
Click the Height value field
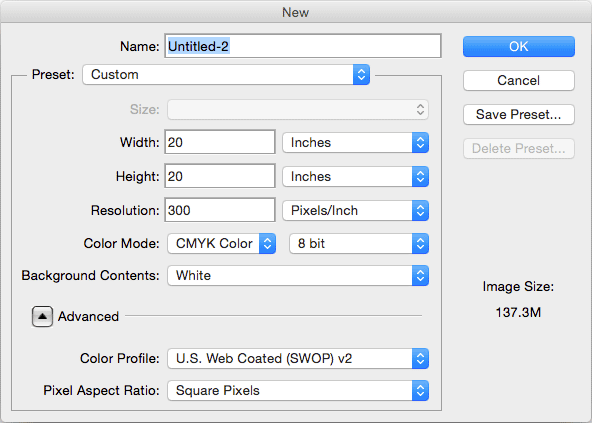click(x=220, y=176)
